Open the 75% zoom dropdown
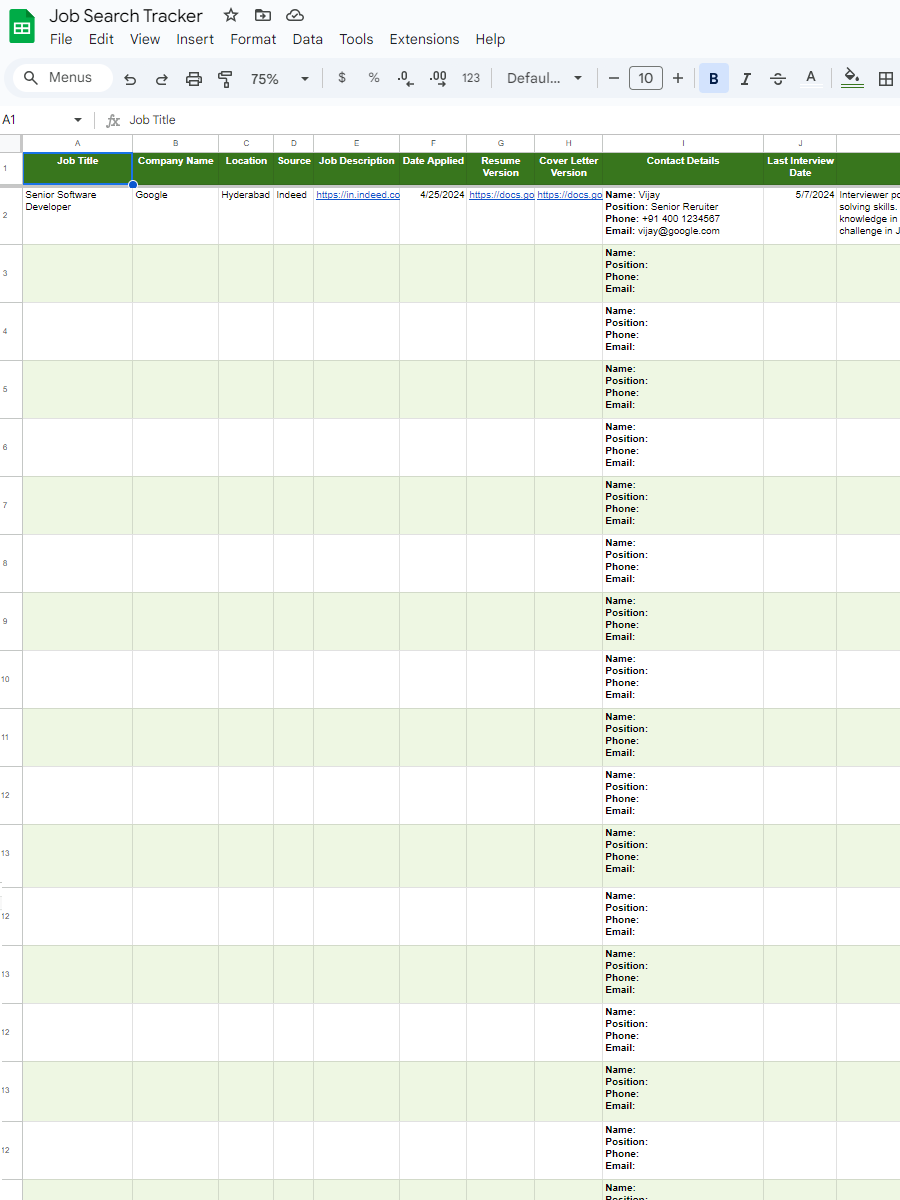This screenshot has height=1200, width=900. tap(279, 79)
